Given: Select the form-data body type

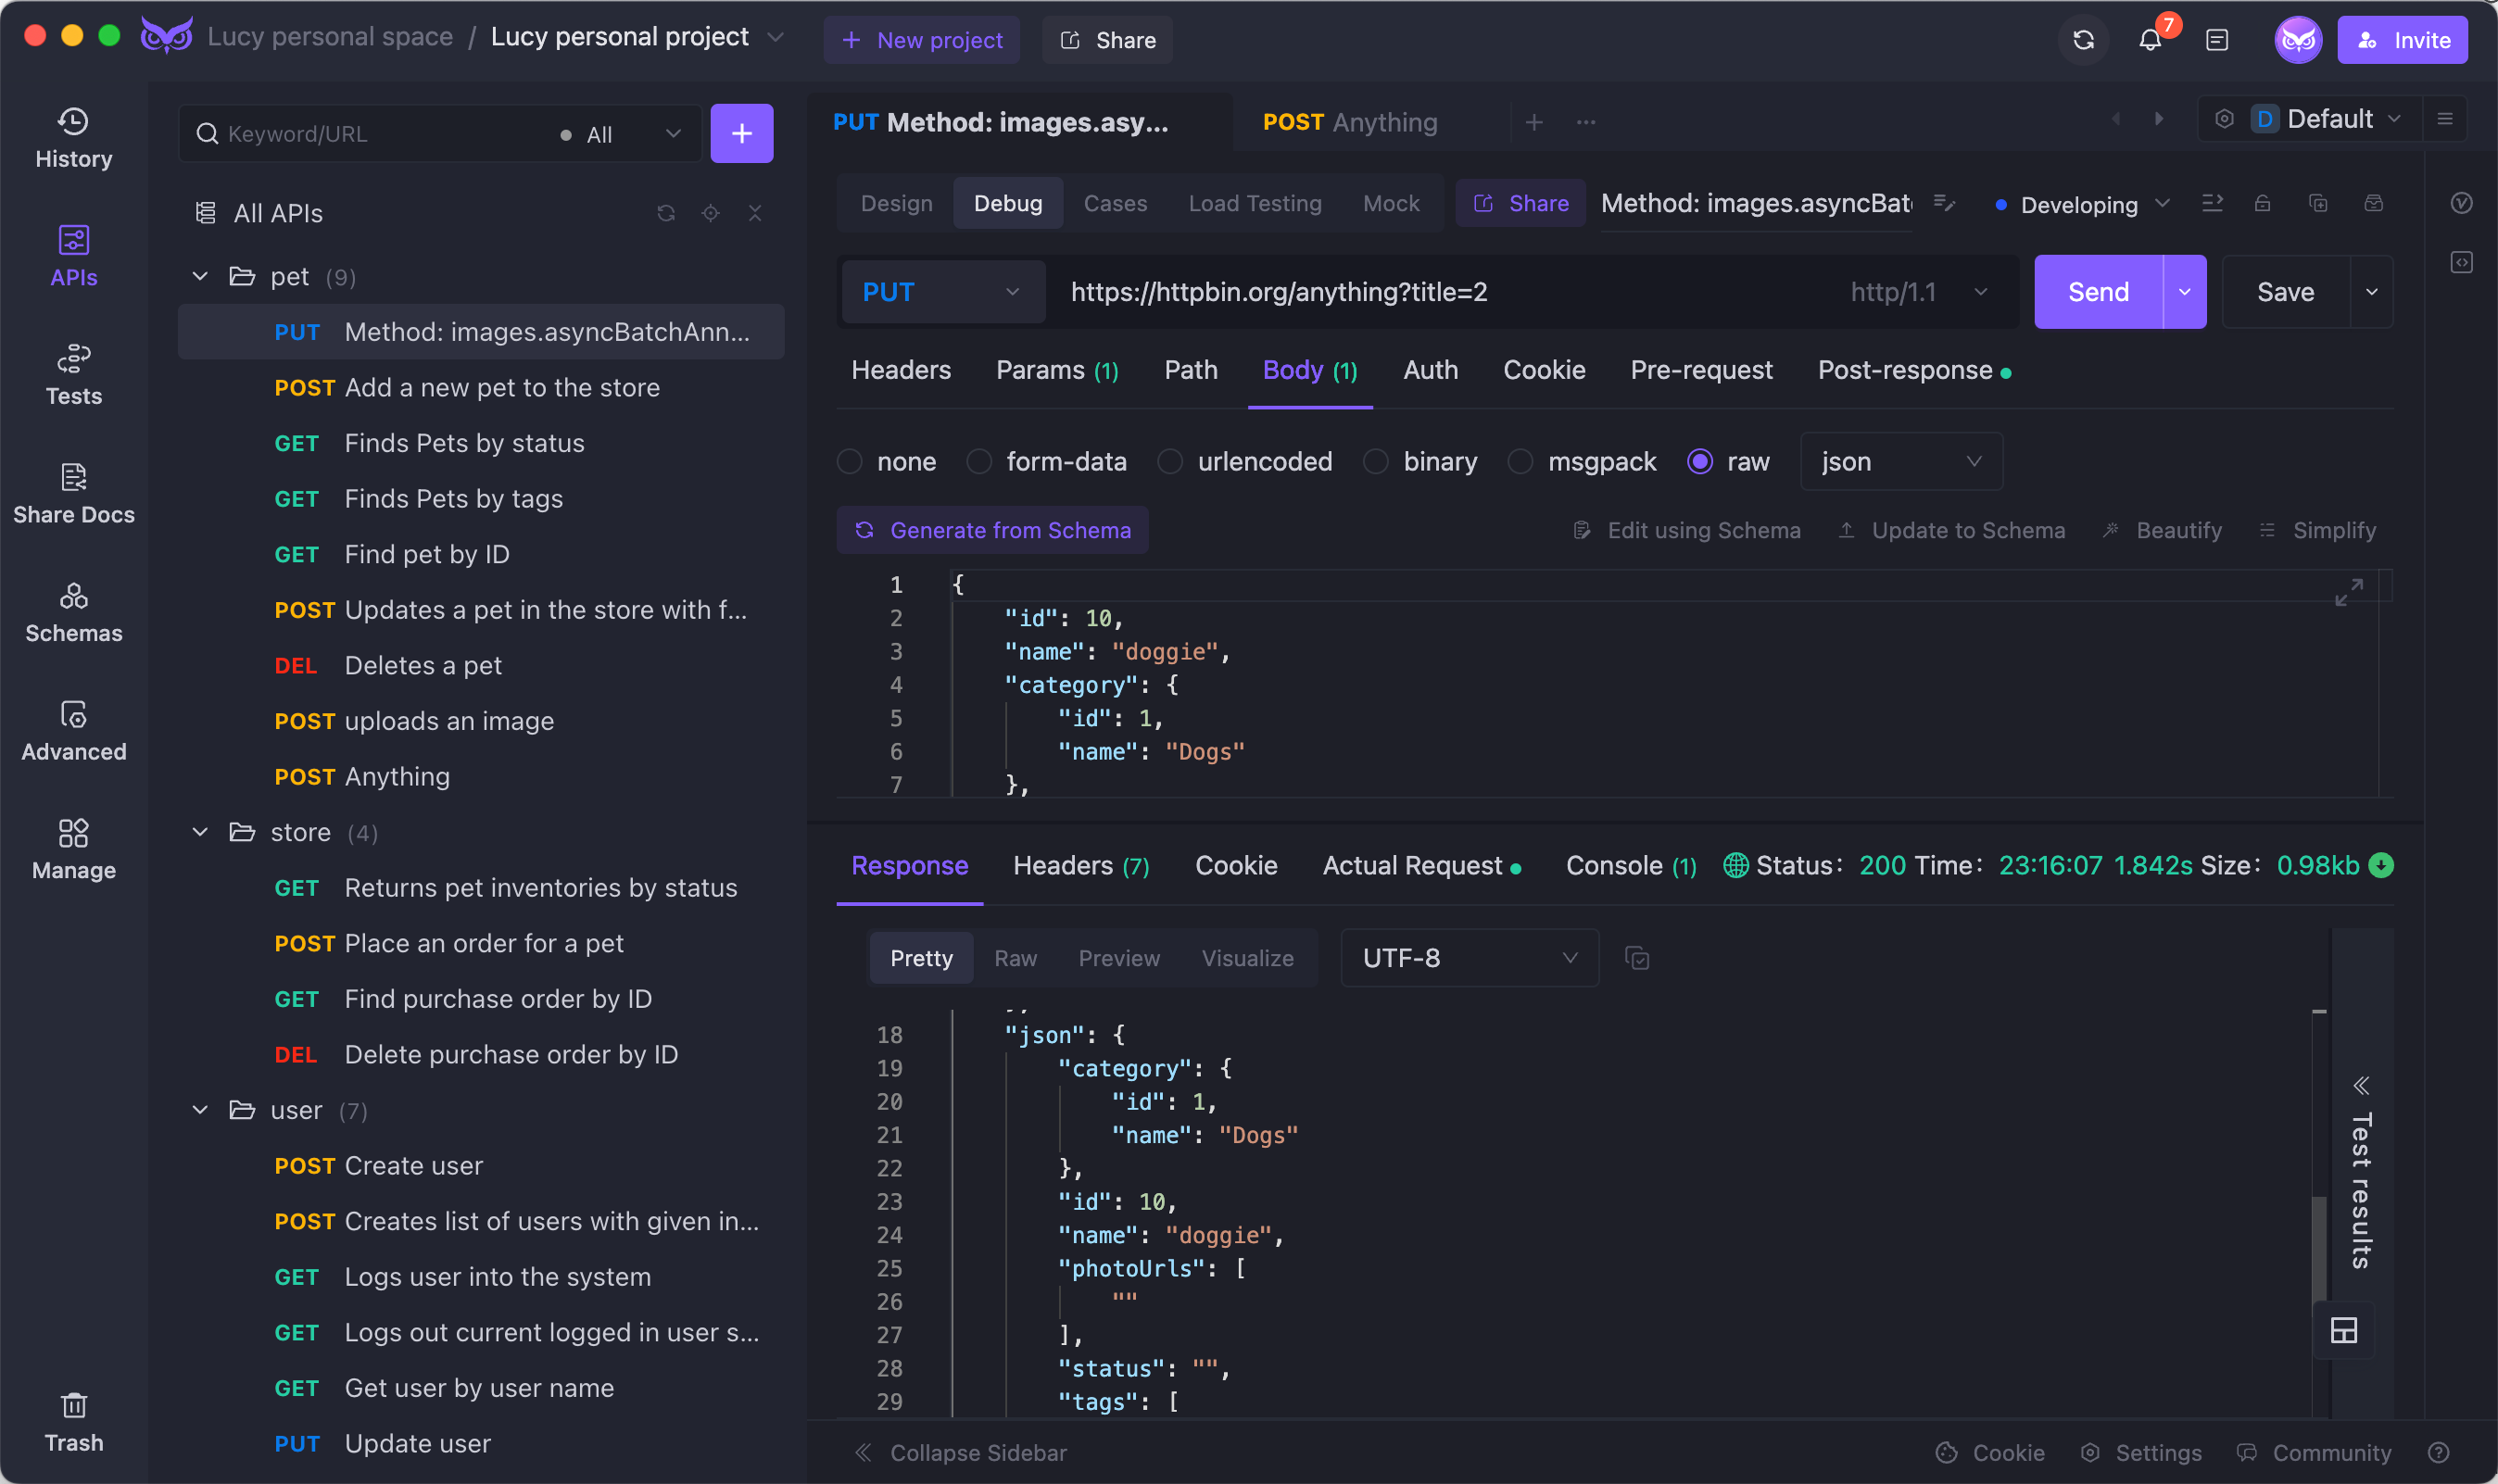Looking at the screenshot, I should pos(1047,461).
